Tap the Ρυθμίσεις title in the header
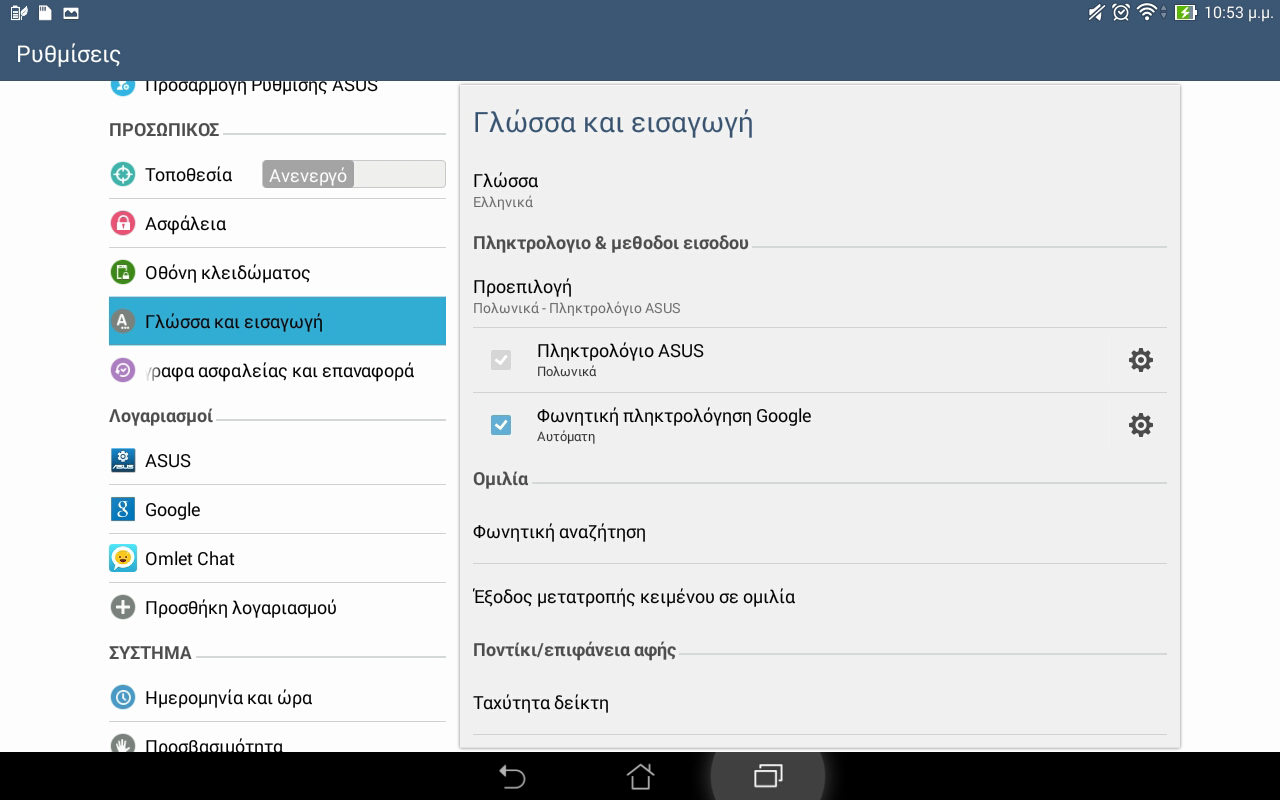Viewport: 1280px width, 800px height. (68, 54)
